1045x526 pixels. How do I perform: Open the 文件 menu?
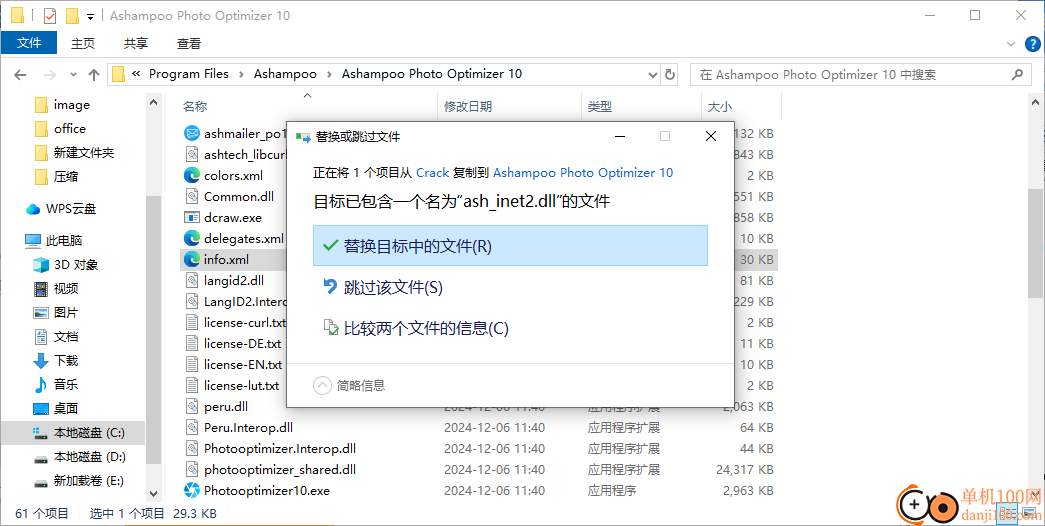coord(29,43)
